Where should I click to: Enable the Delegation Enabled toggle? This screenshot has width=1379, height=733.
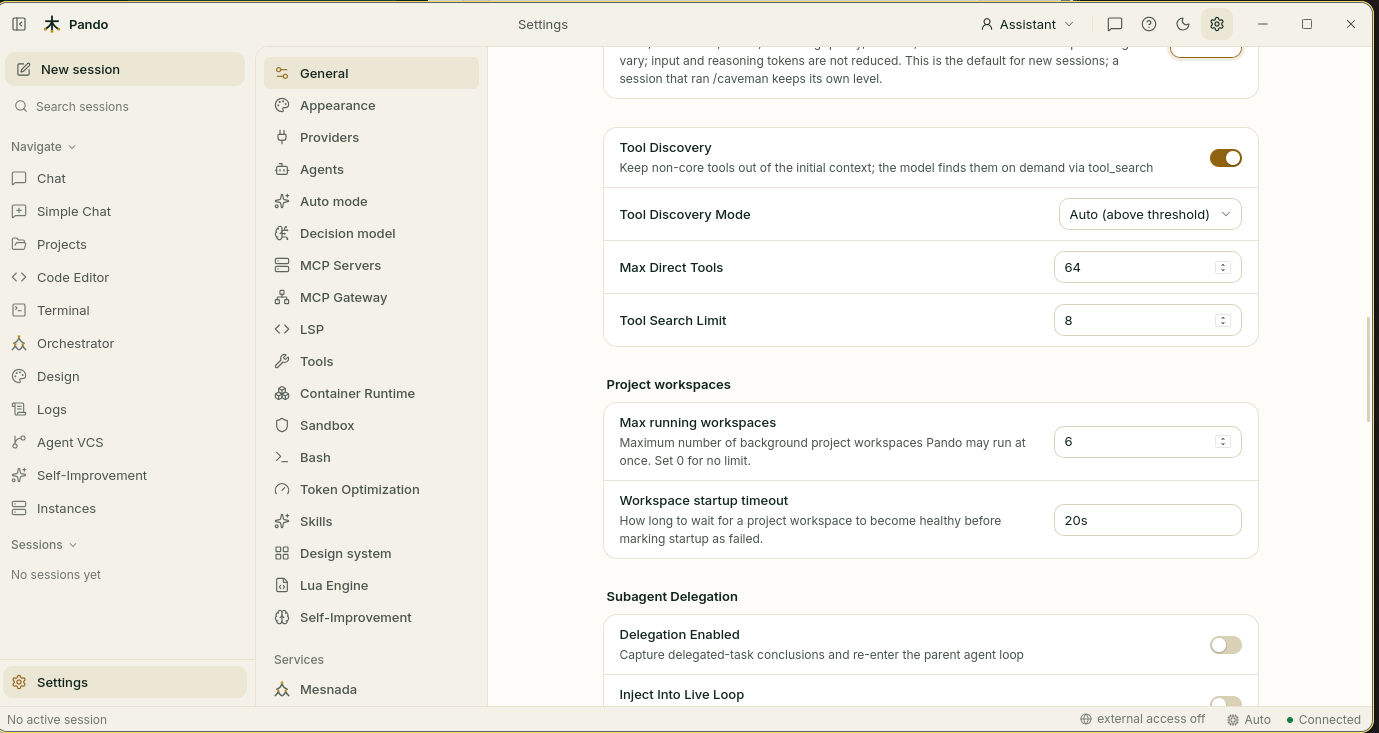click(x=1225, y=645)
